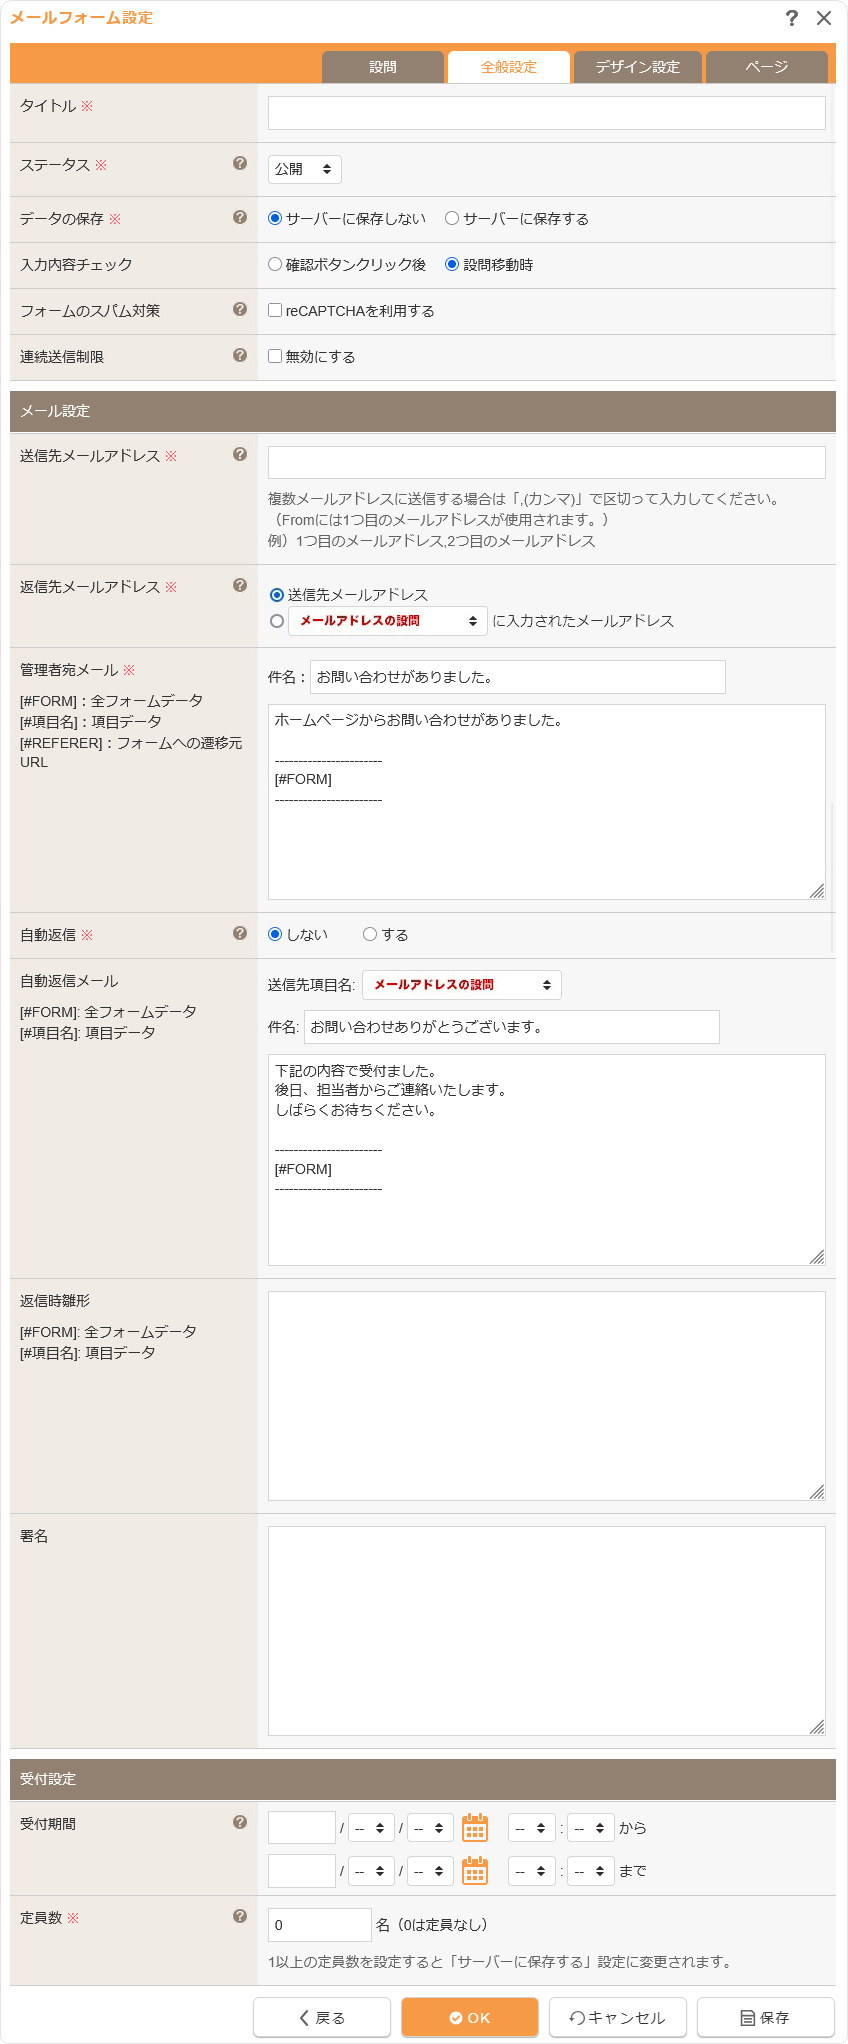
Task: Expand 送信先項目名 メールアドレスの設問 dropdown
Action: tap(462, 985)
